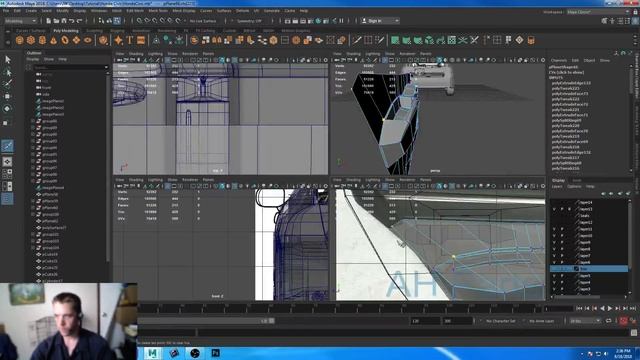Create a polygon sphere from the shelf
This screenshot has width=640, height=360.
[19, 40]
